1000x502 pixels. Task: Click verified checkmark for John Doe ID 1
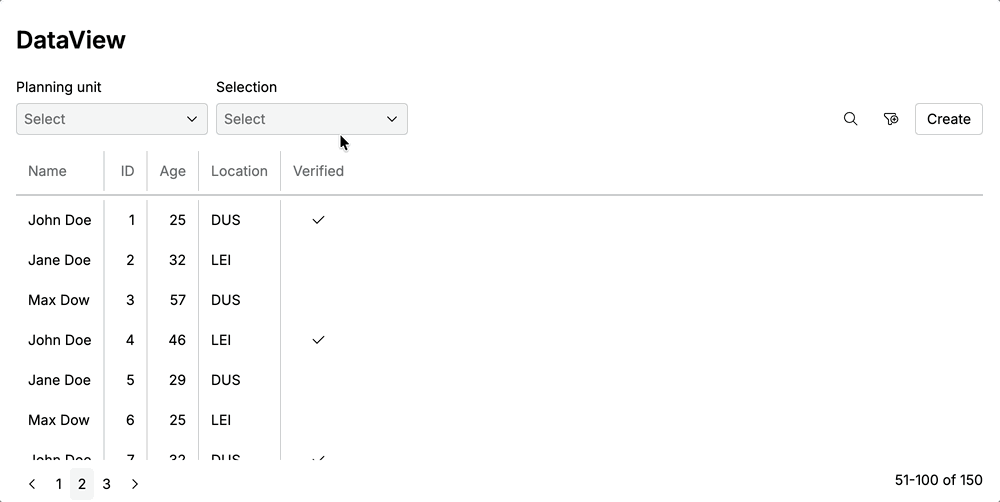pyautogui.click(x=318, y=220)
